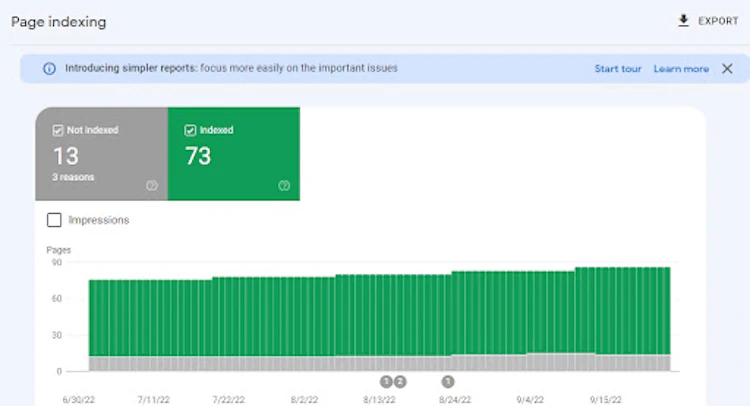Click chart annotation marker labeled 2
This screenshot has width=750, height=406.
400,382
